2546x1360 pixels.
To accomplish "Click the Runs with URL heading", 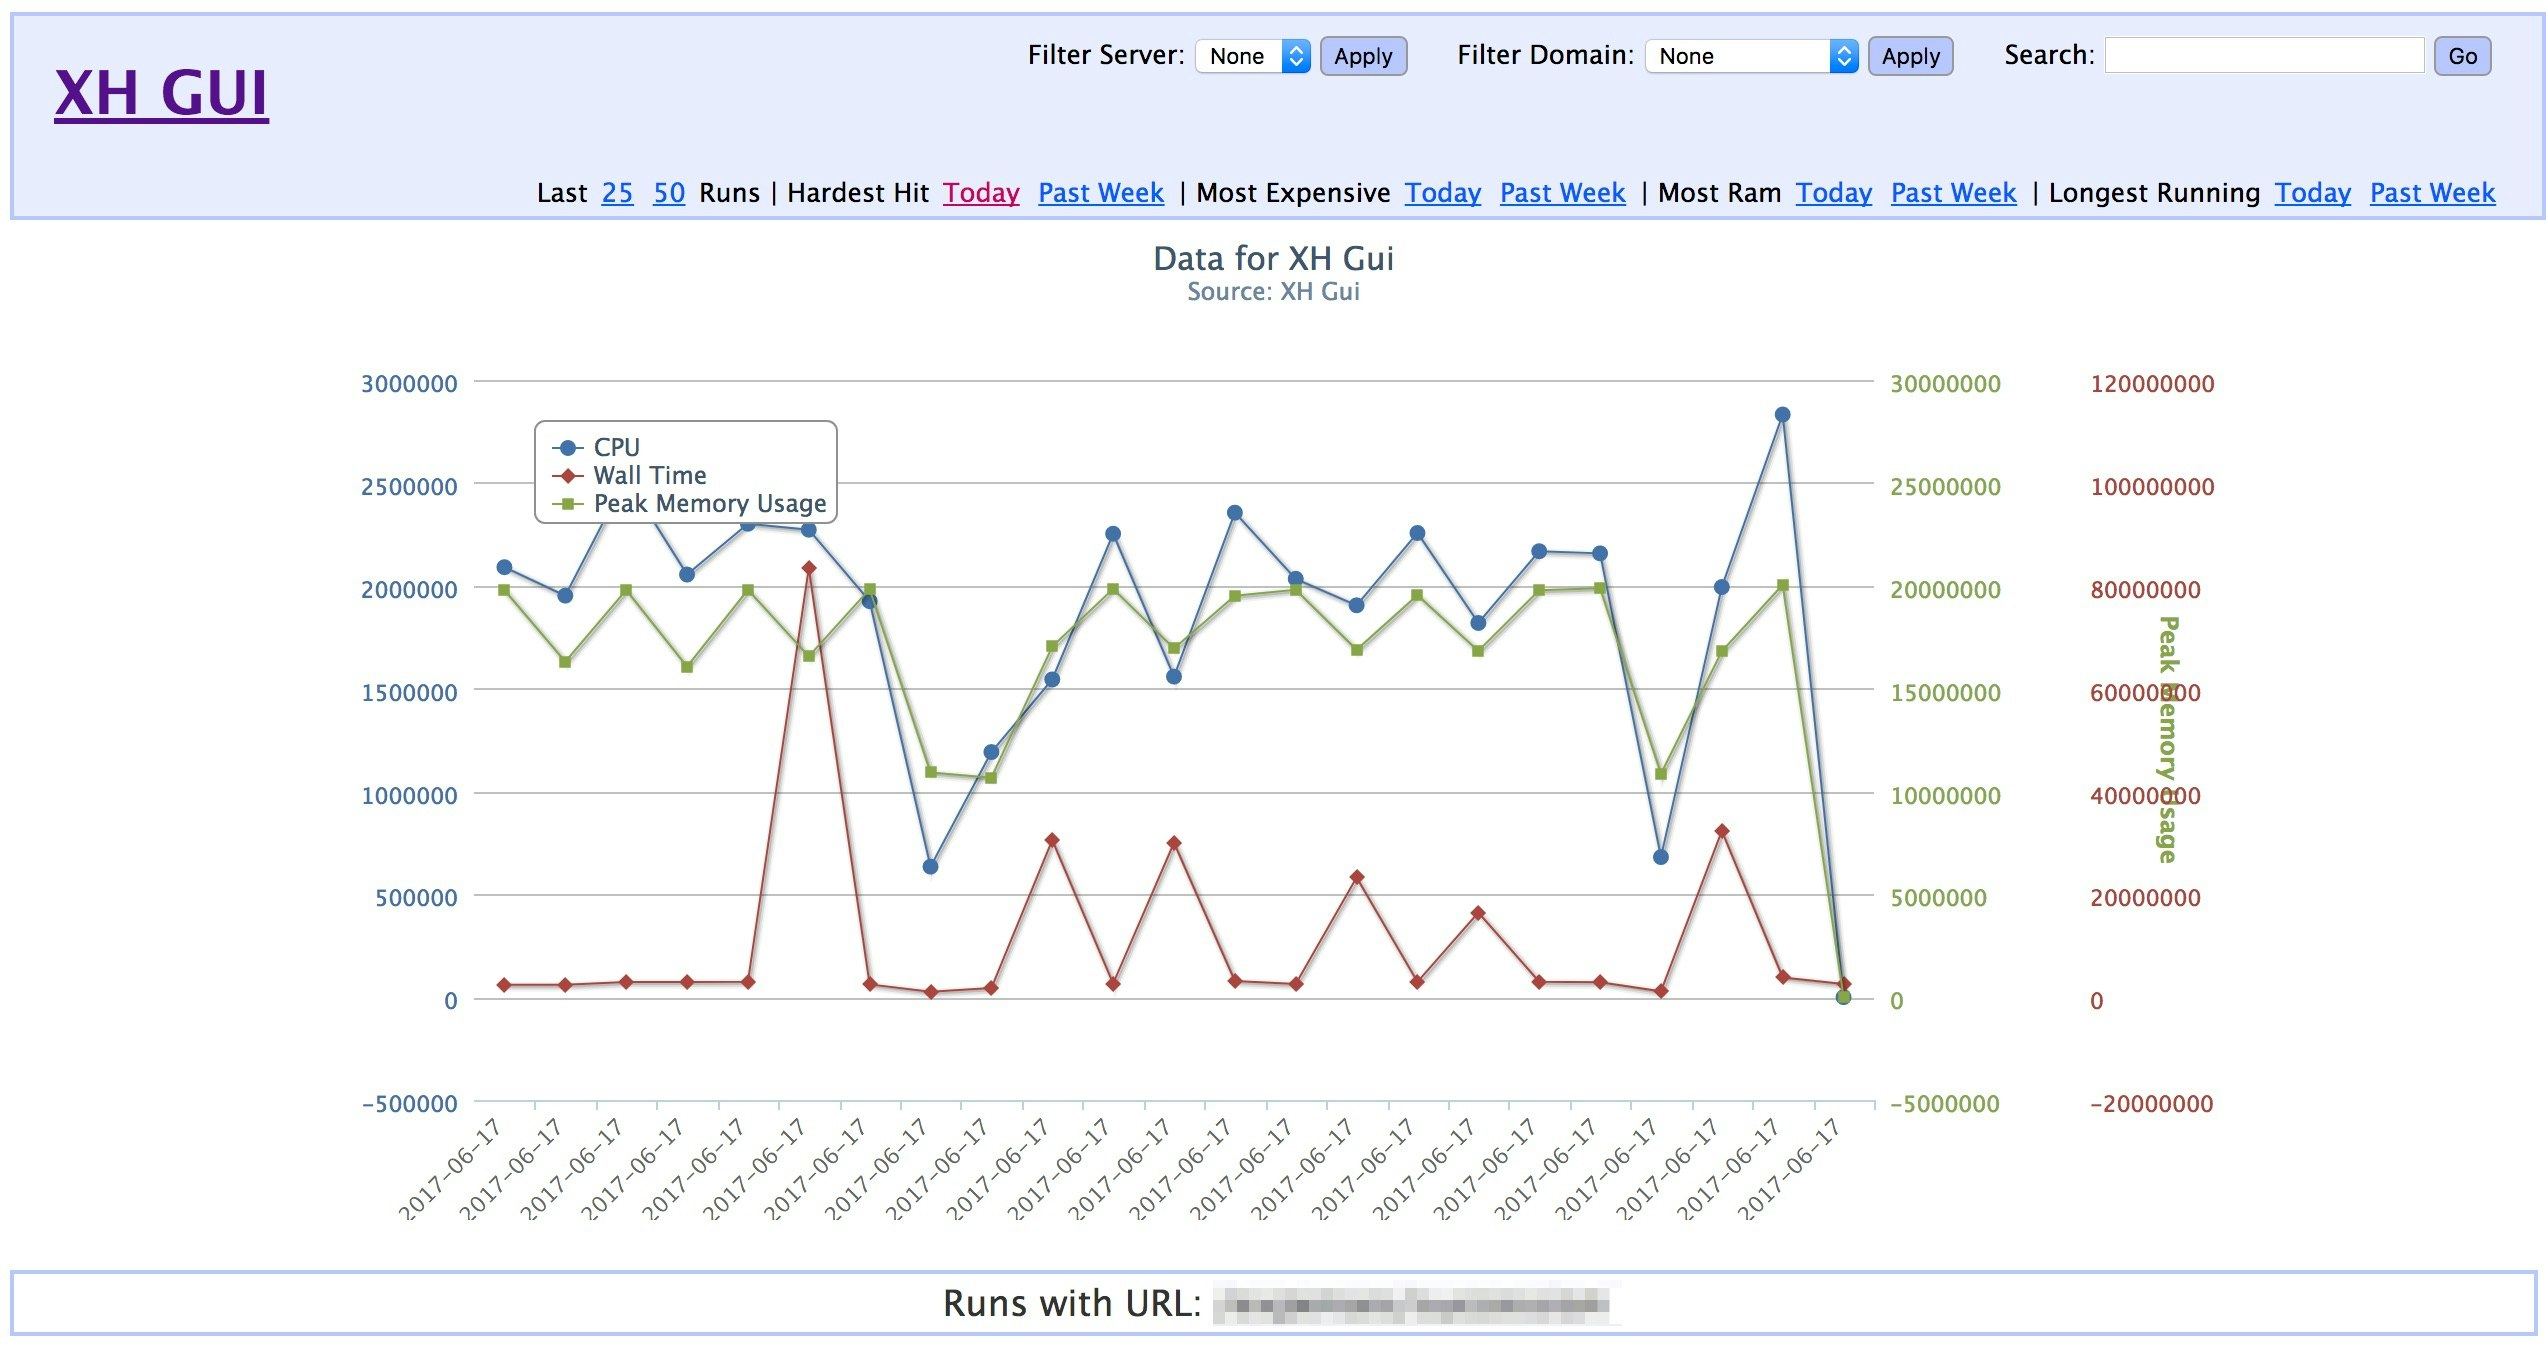I will pos(1072,1303).
